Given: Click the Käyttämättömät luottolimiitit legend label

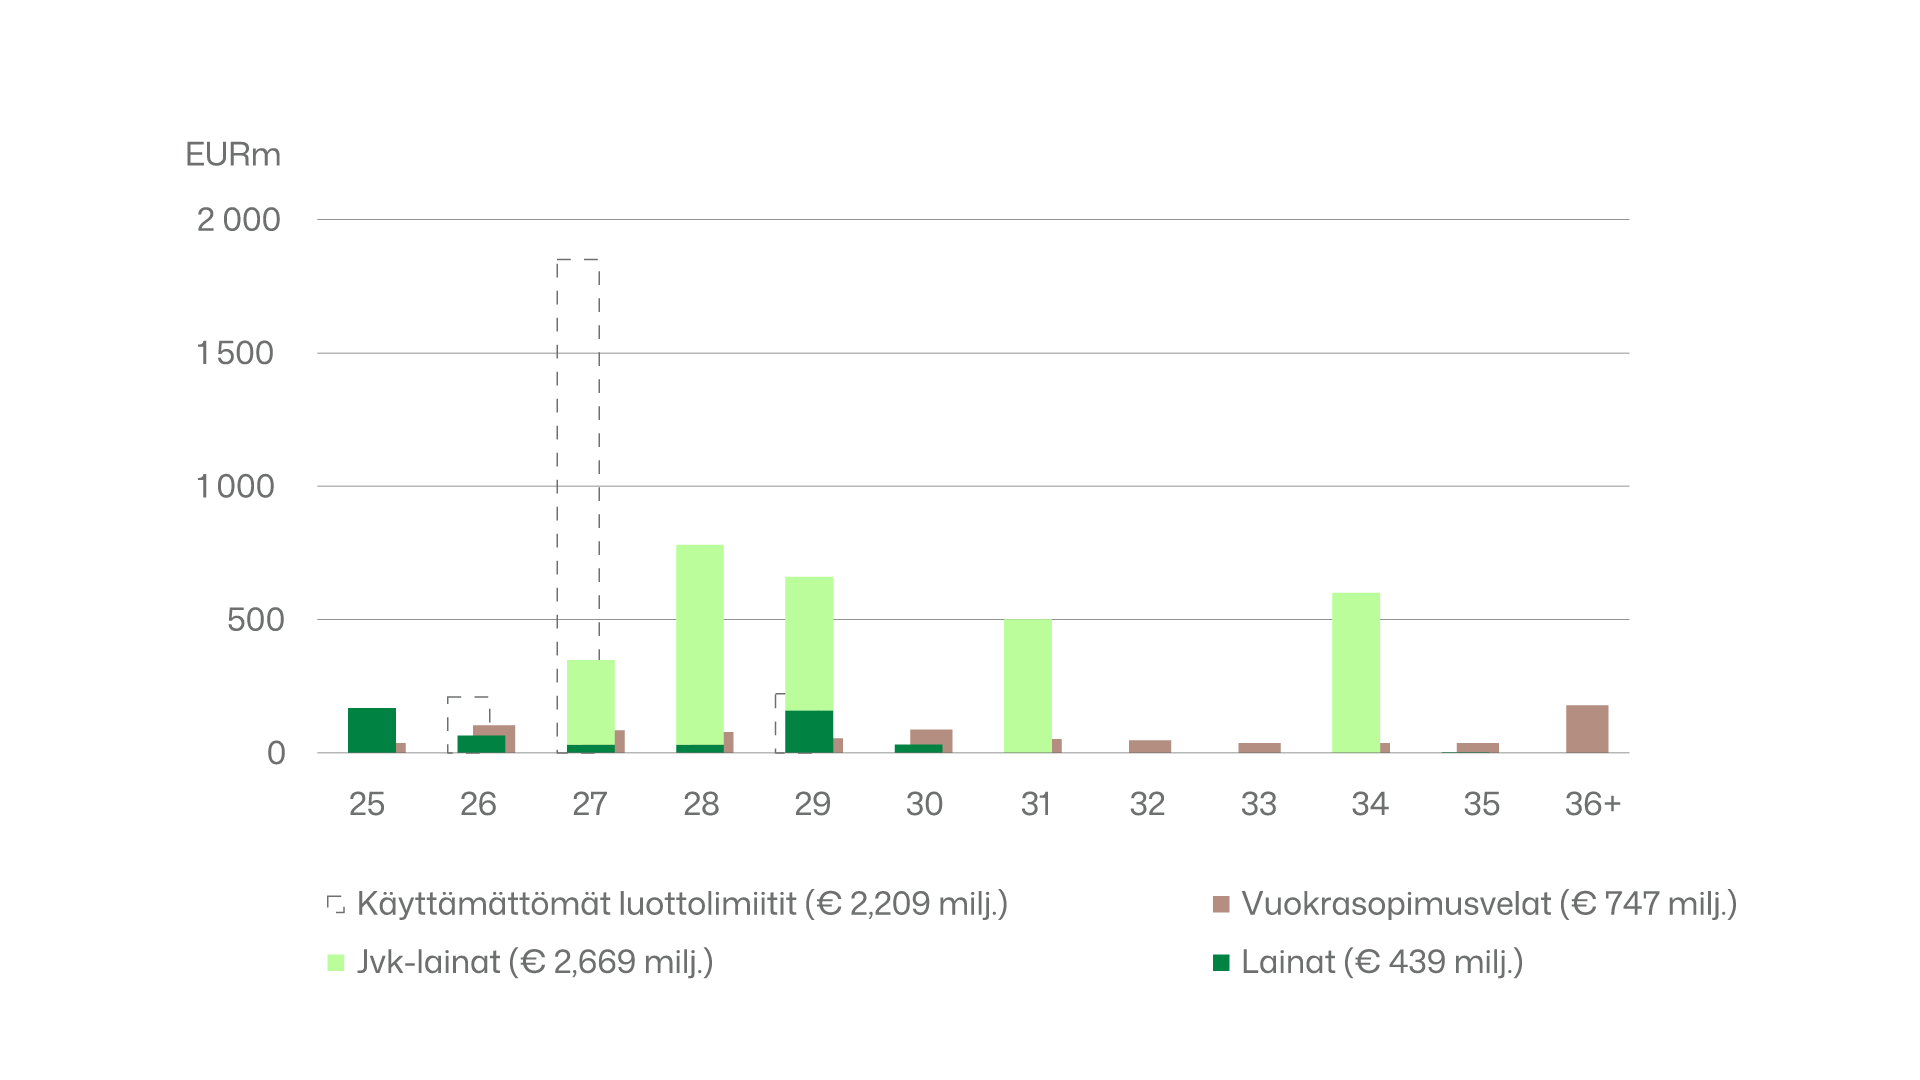Looking at the screenshot, I should [x=682, y=904].
